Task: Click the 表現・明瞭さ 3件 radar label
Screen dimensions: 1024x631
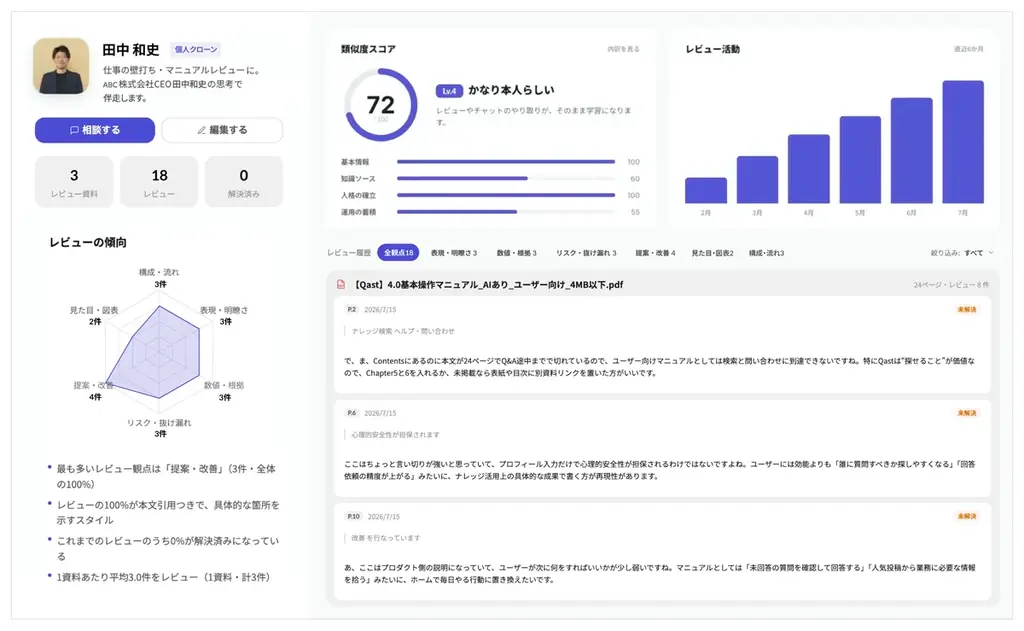Action: pos(224,316)
